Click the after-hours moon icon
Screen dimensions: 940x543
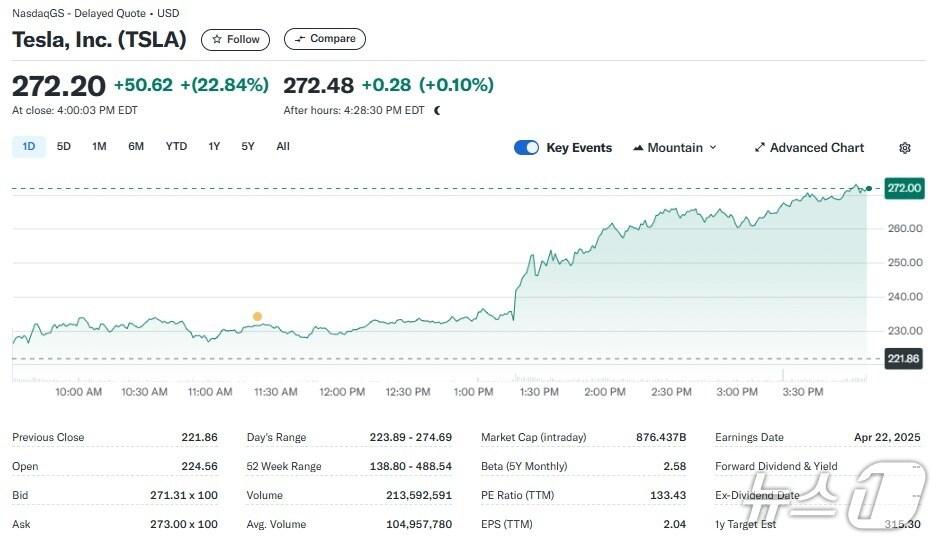tap(437, 110)
